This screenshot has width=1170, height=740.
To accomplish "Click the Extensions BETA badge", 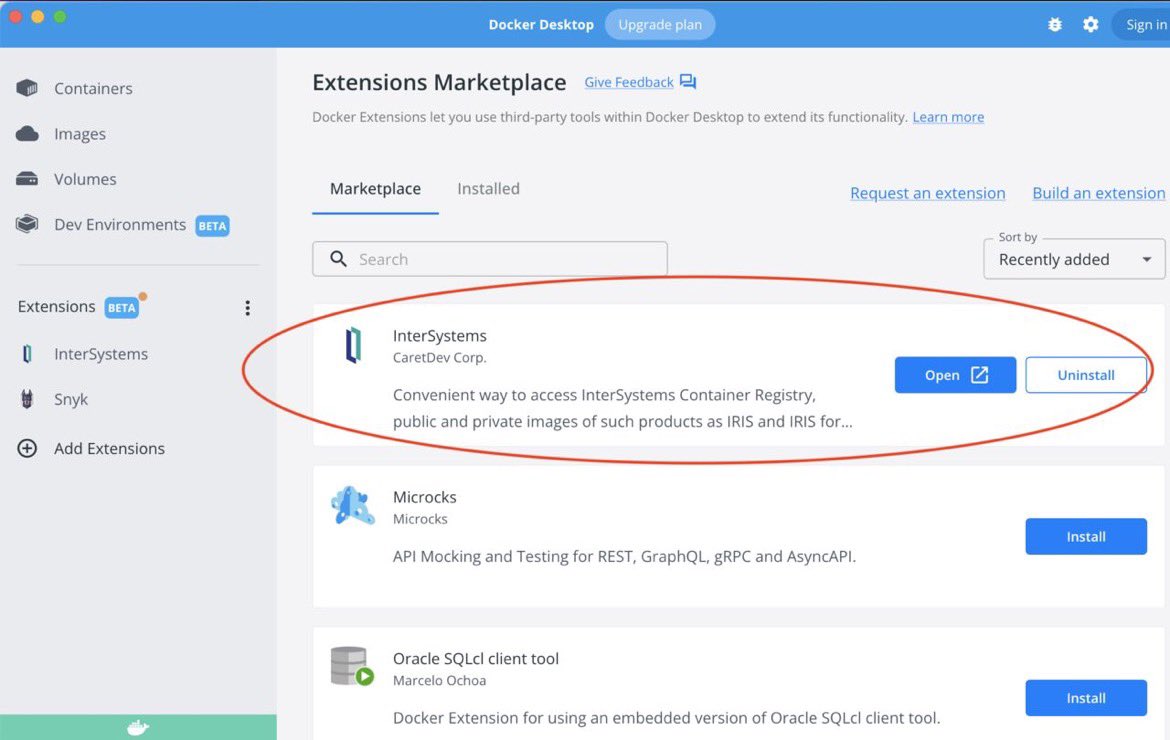I will click(122, 307).
